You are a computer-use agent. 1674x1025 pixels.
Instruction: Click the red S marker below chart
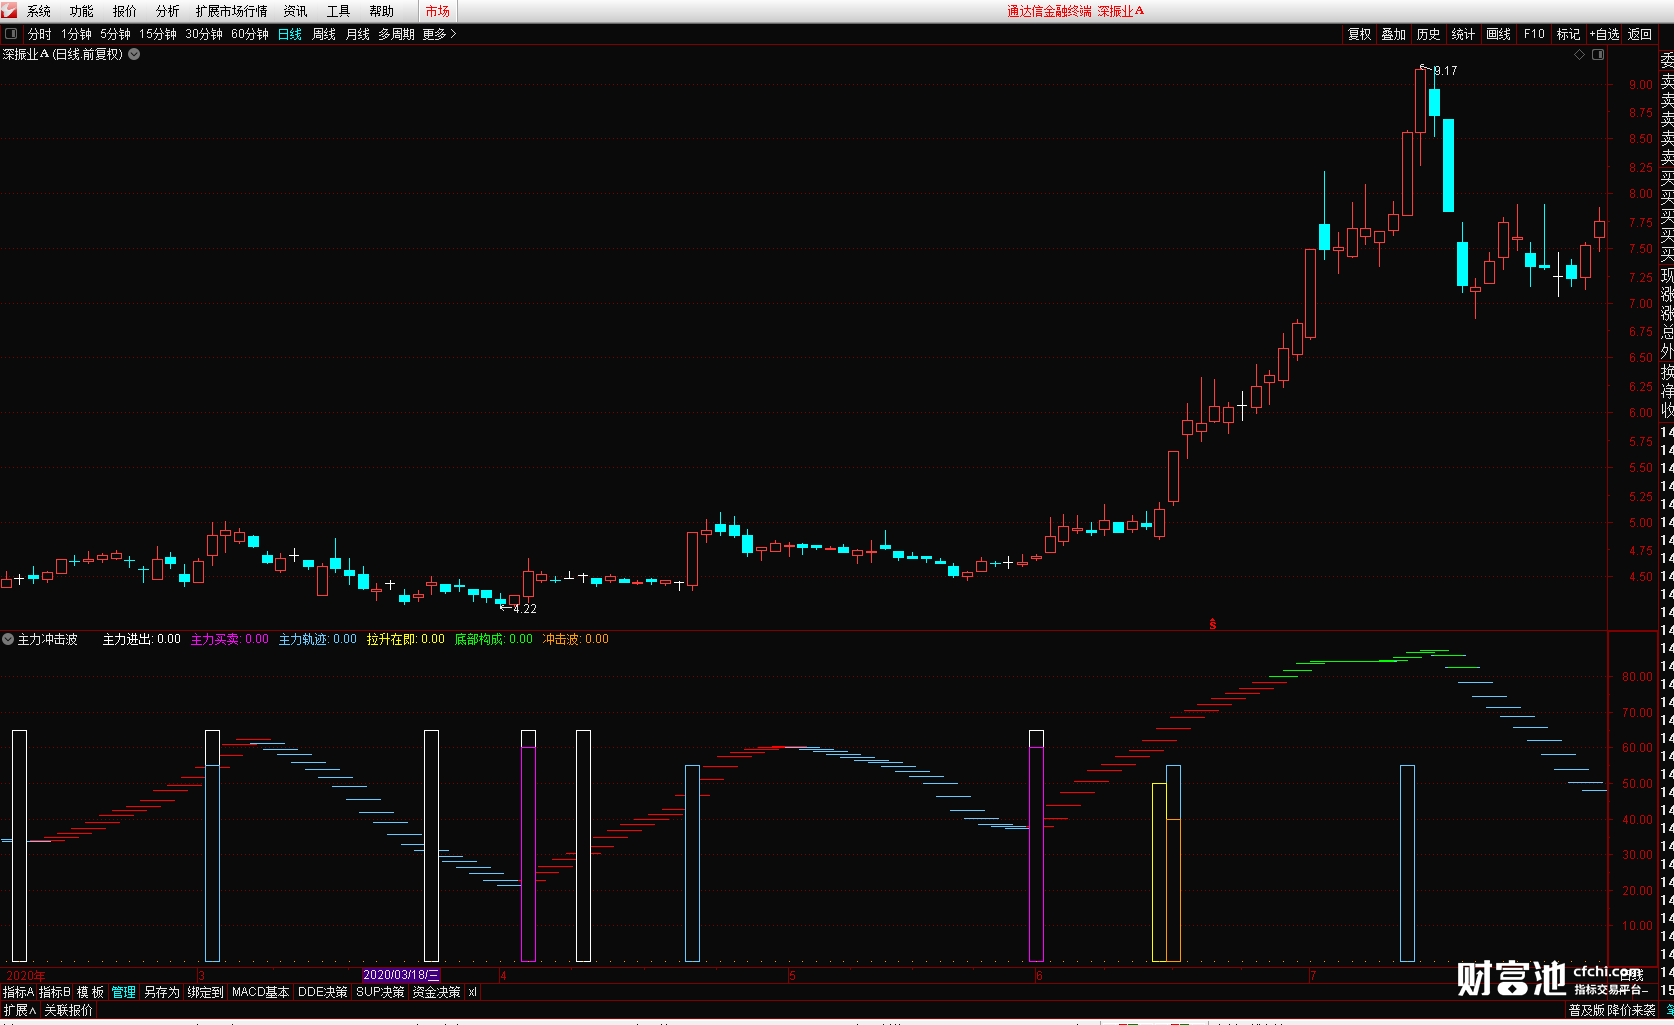click(x=1213, y=624)
